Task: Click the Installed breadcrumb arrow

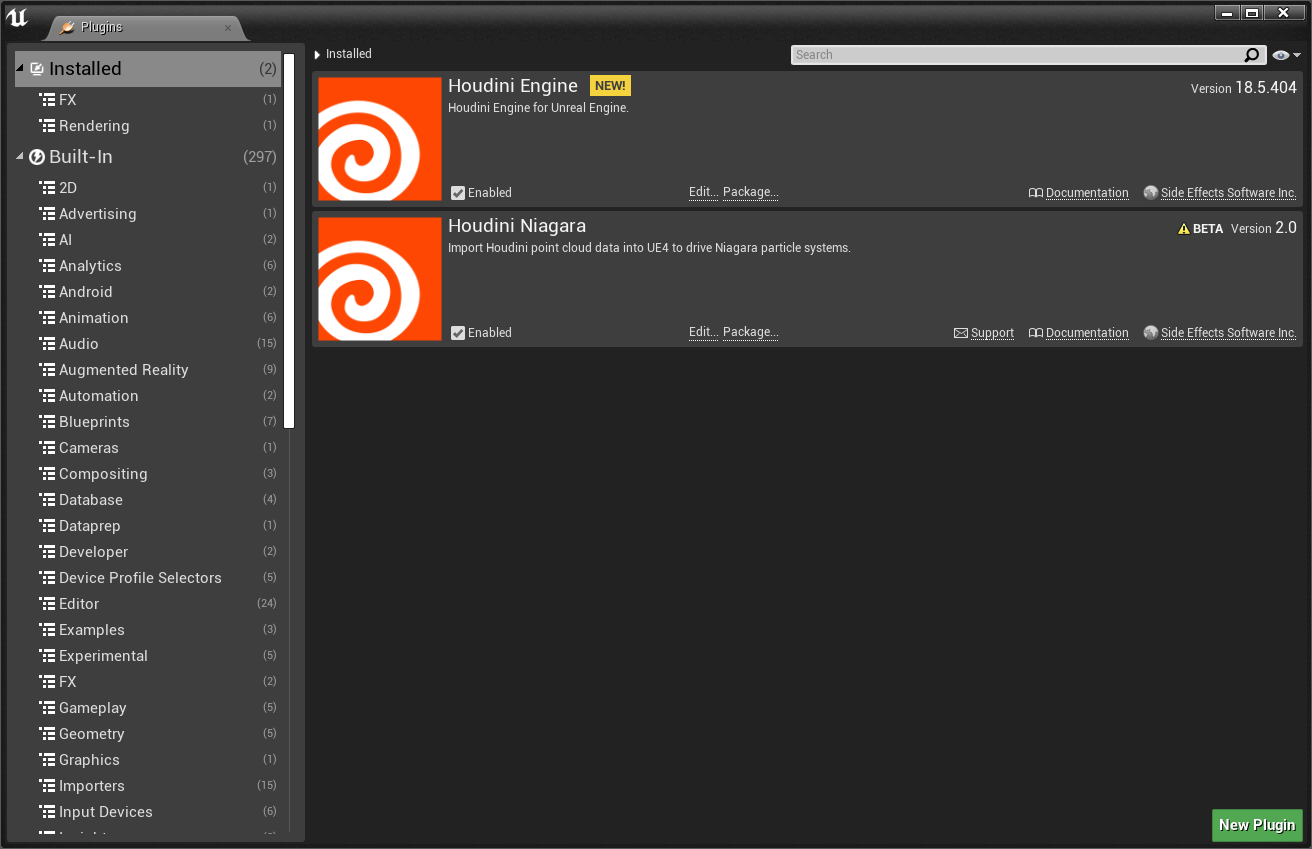Action: point(318,55)
